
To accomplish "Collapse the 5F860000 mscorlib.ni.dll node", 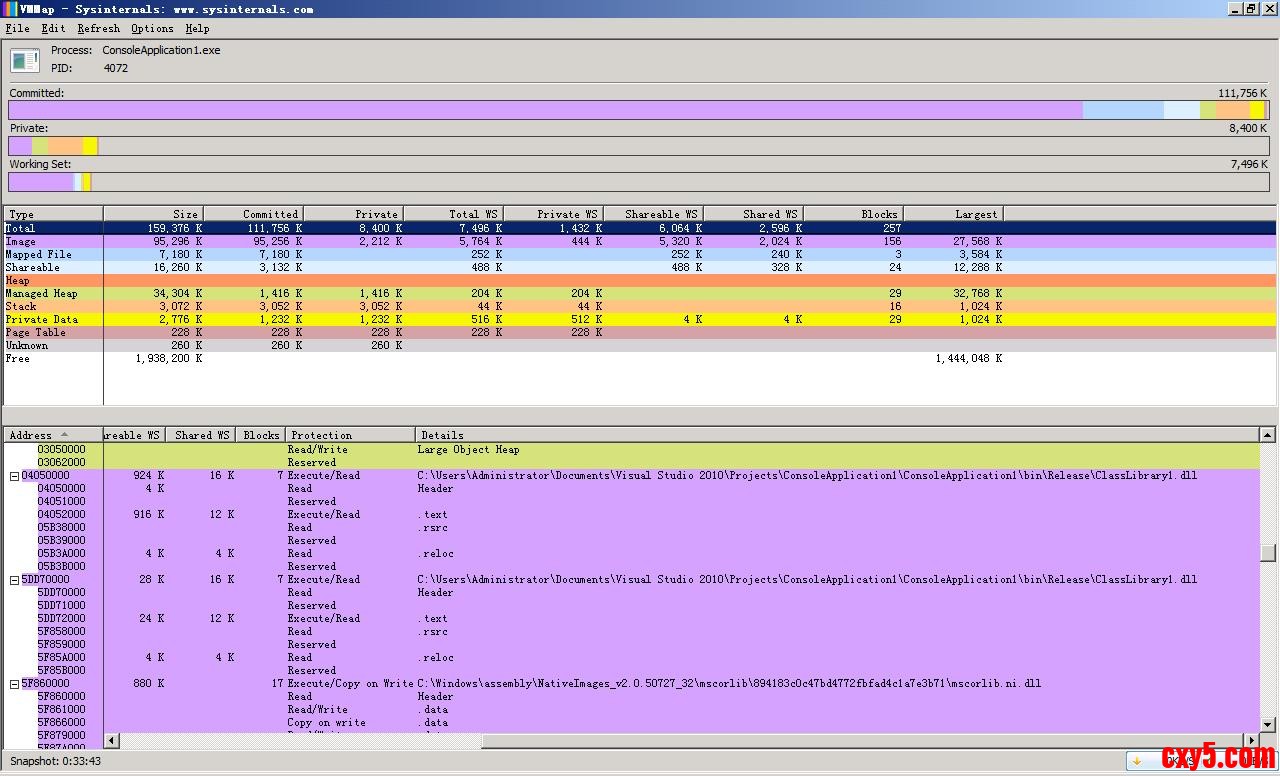I will click(14, 684).
